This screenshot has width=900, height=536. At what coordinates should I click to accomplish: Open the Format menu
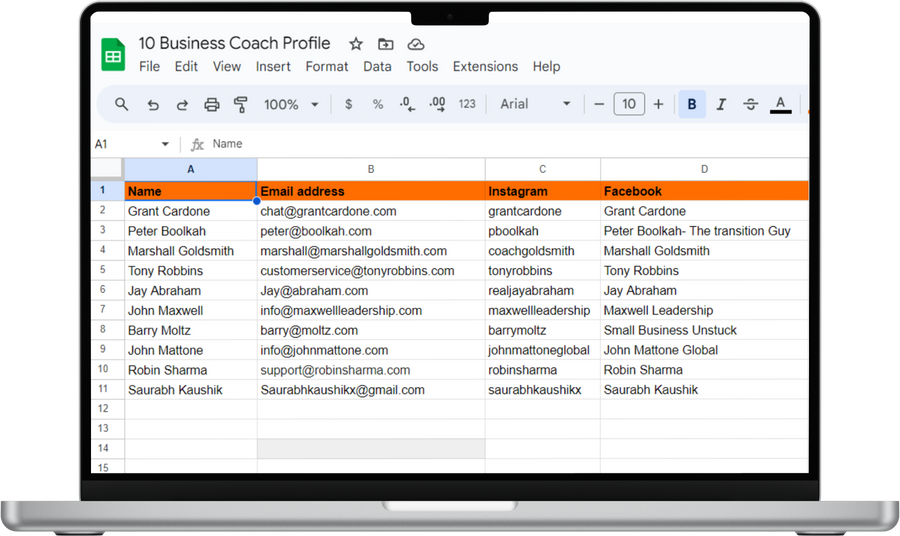327,67
